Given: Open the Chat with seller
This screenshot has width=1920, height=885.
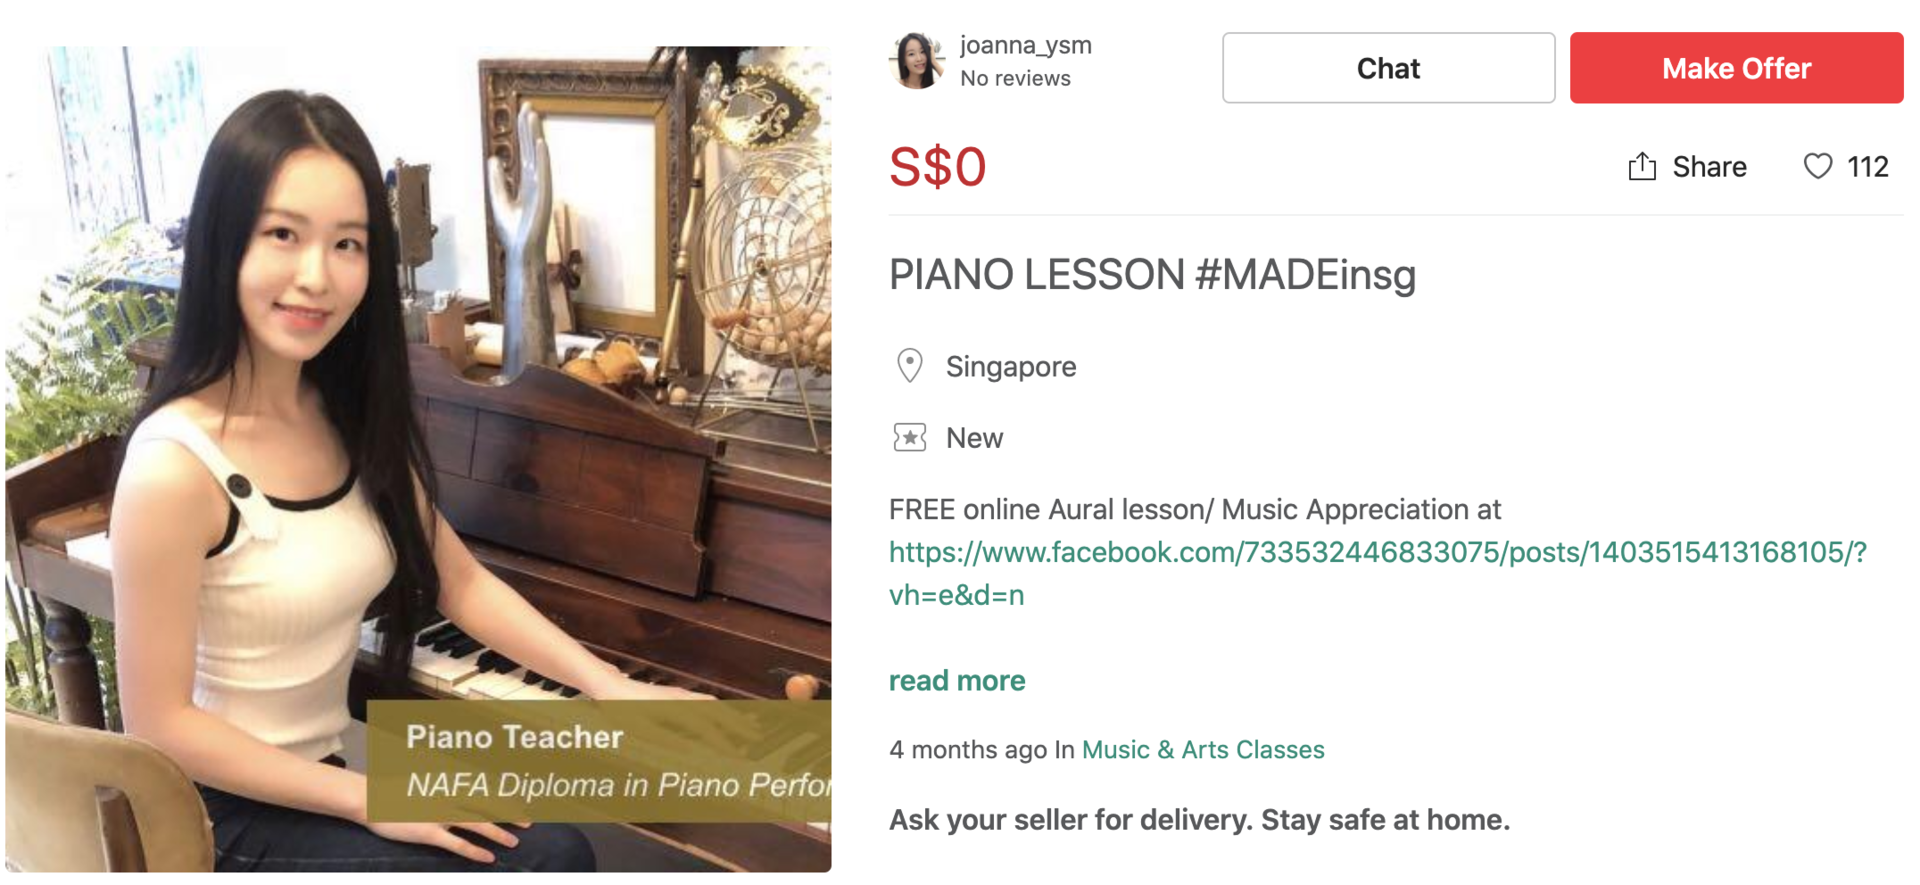Looking at the screenshot, I should pyautogui.click(x=1388, y=68).
